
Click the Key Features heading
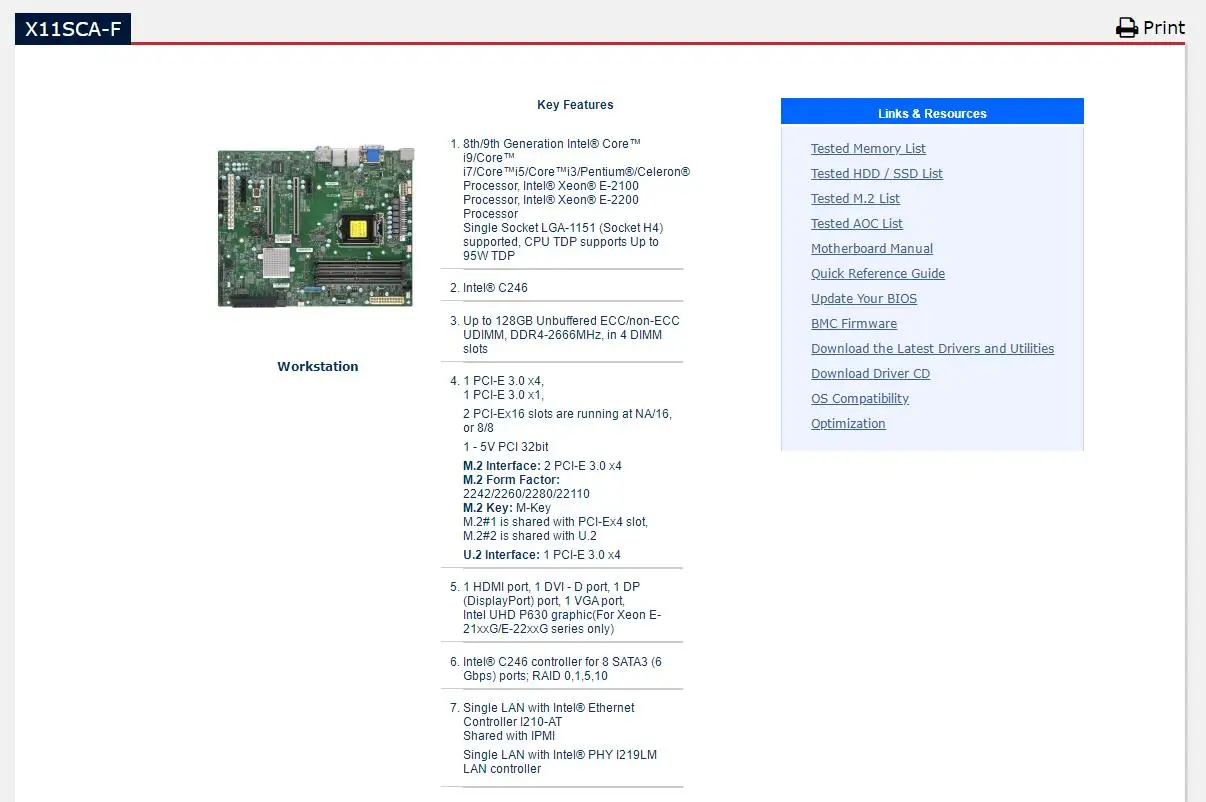click(575, 104)
